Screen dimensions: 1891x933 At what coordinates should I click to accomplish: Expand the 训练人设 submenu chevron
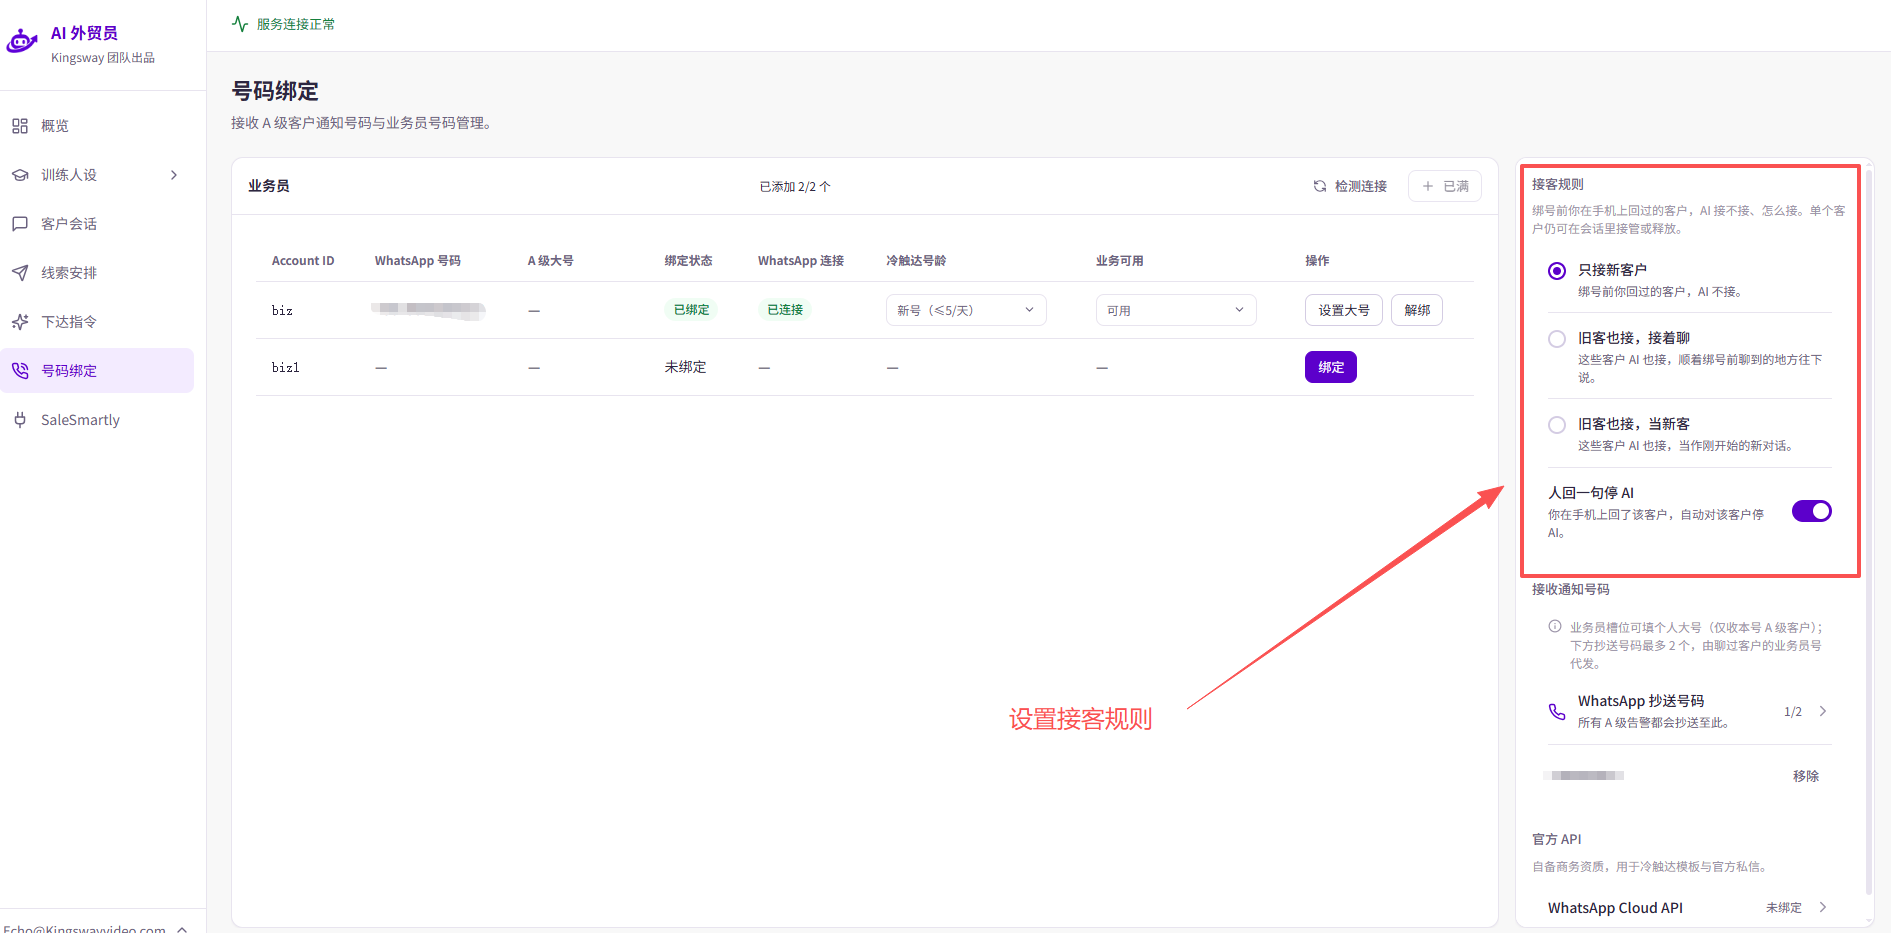click(174, 175)
